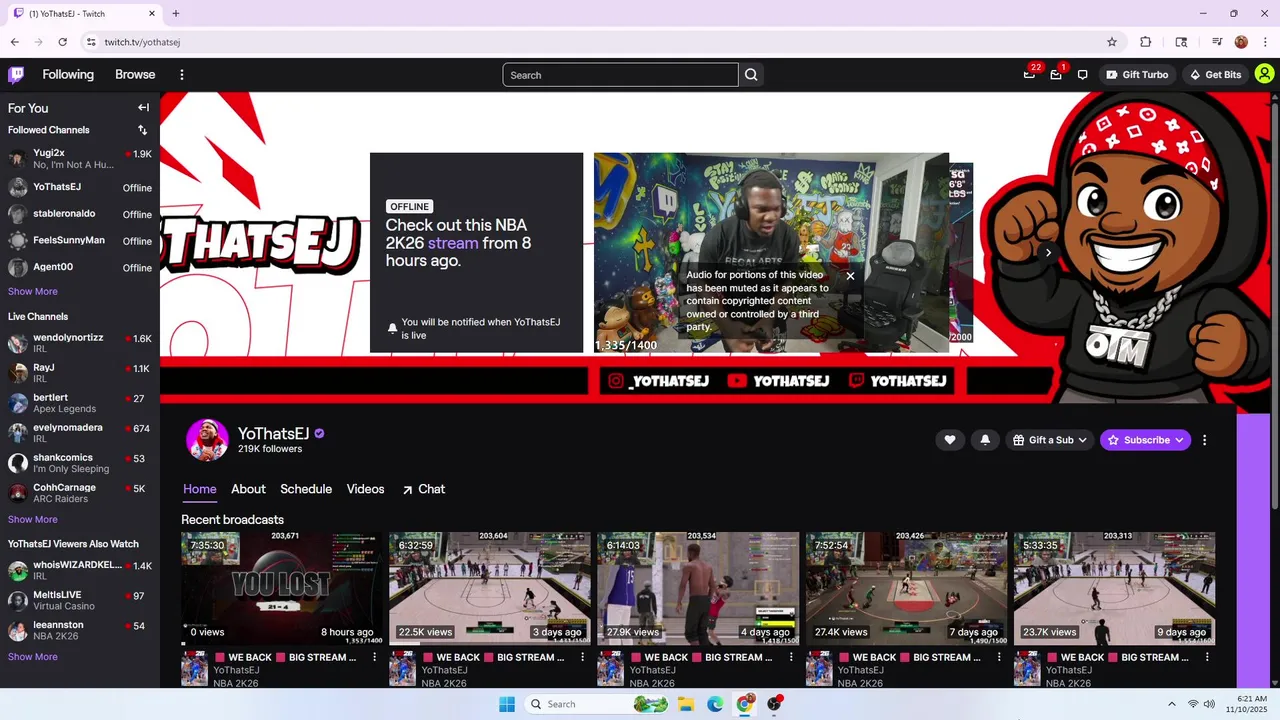Click the browser address bar
The width and height of the screenshot is (1280, 720).
point(590,42)
